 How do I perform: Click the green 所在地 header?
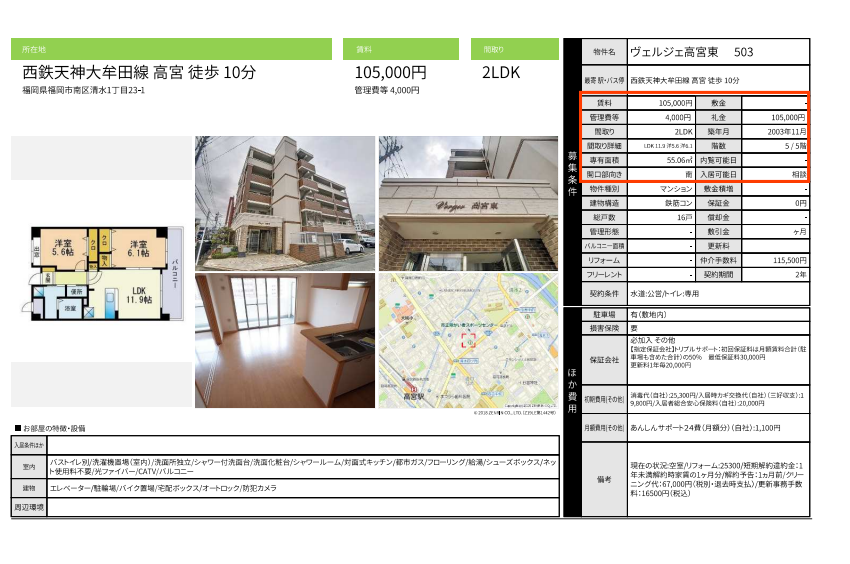click(x=171, y=49)
